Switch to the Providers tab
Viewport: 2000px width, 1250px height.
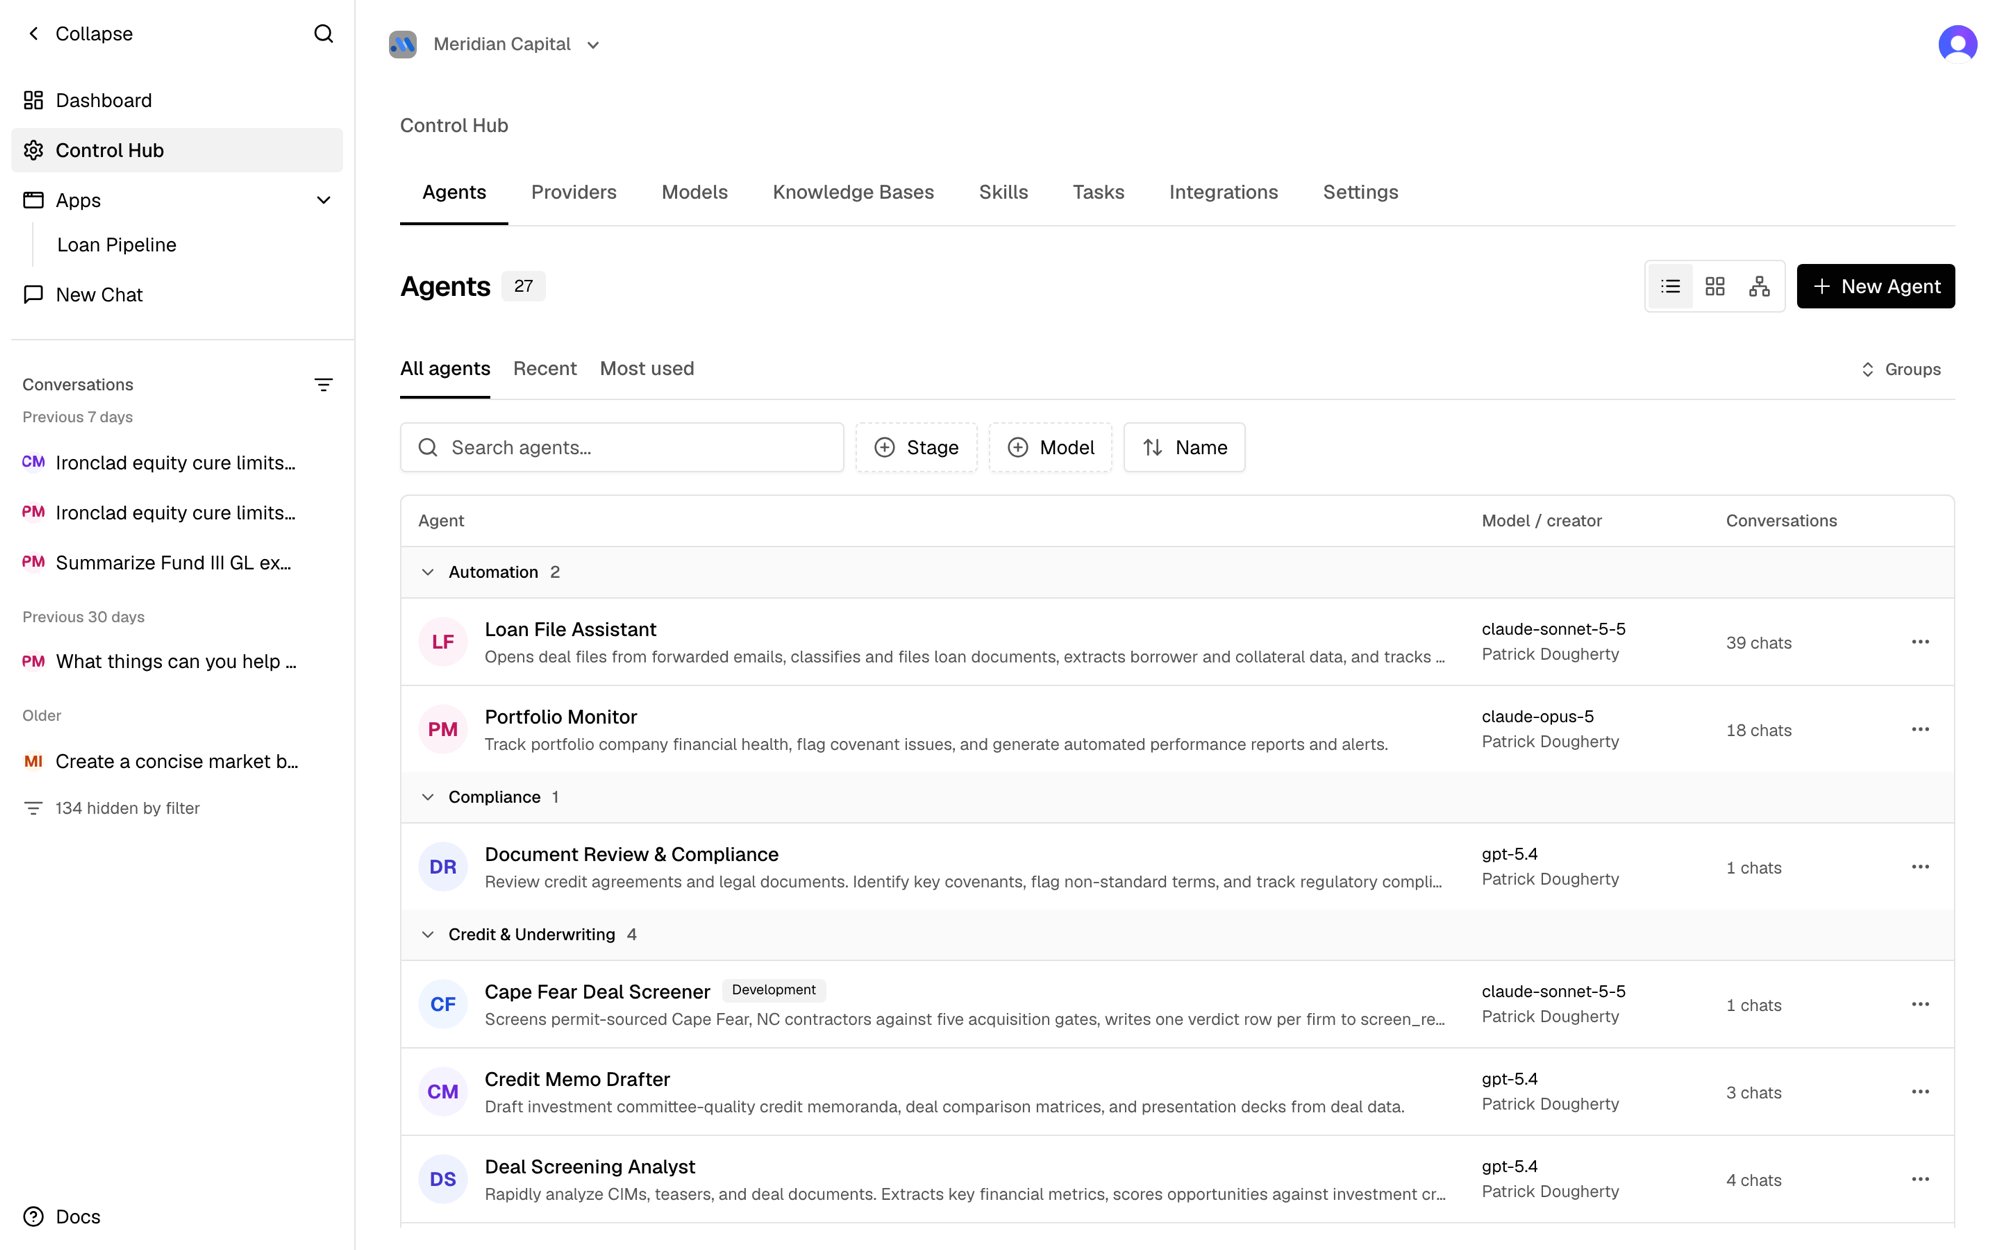coord(574,192)
